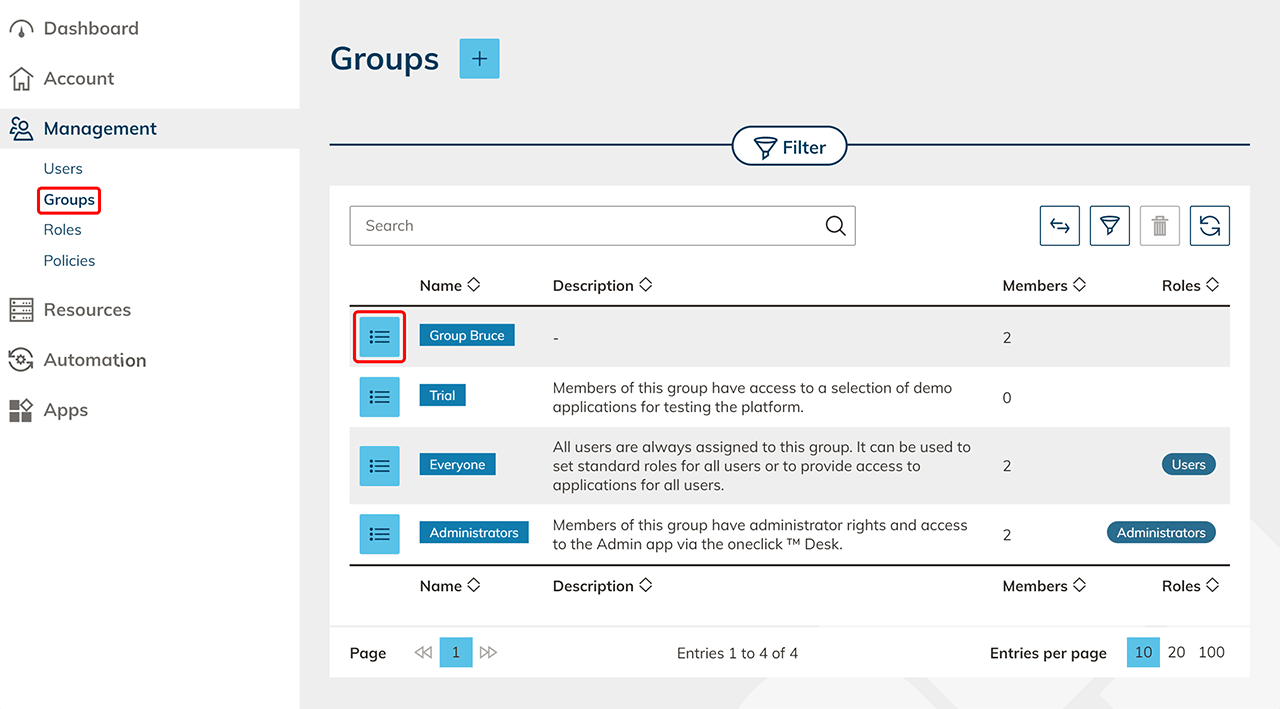The image size is (1280, 709).
Task: Click the funnel filter icon in toolbar
Action: [x=1109, y=226]
